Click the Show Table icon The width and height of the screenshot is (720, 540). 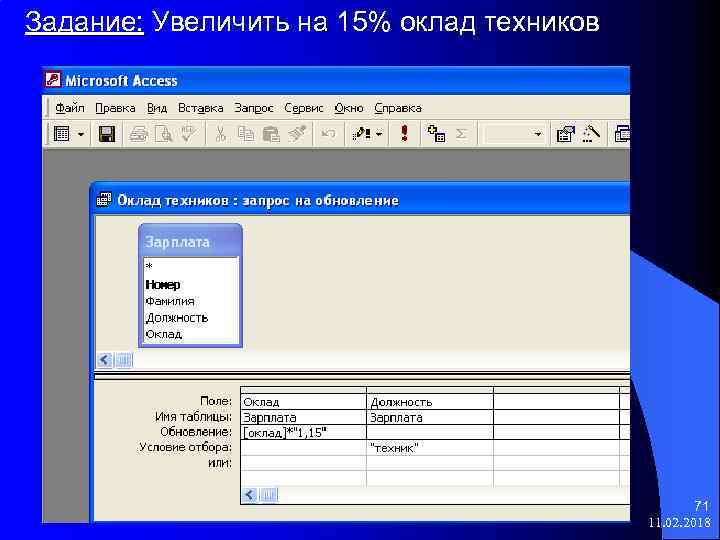click(x=436, y=134)
